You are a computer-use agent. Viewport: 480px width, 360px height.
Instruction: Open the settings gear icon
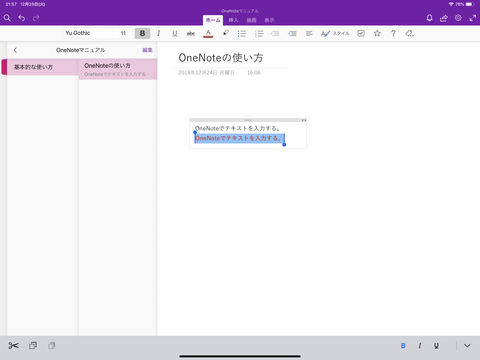point(458,18)
